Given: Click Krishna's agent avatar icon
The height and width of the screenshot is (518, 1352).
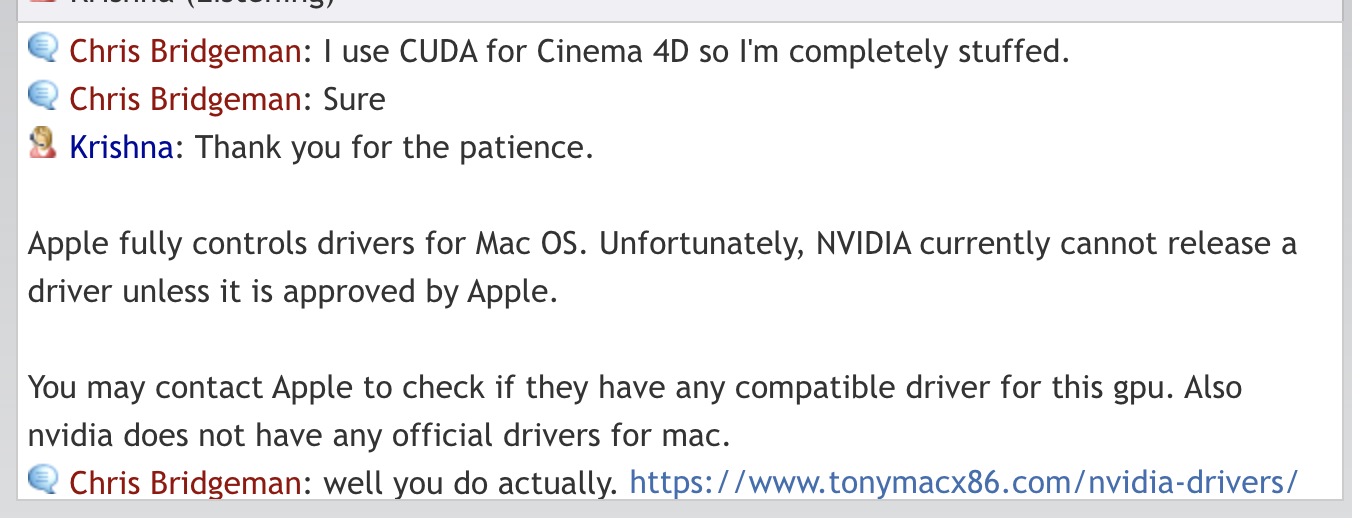Looking at the screenshot, I should tap(43, 146).
